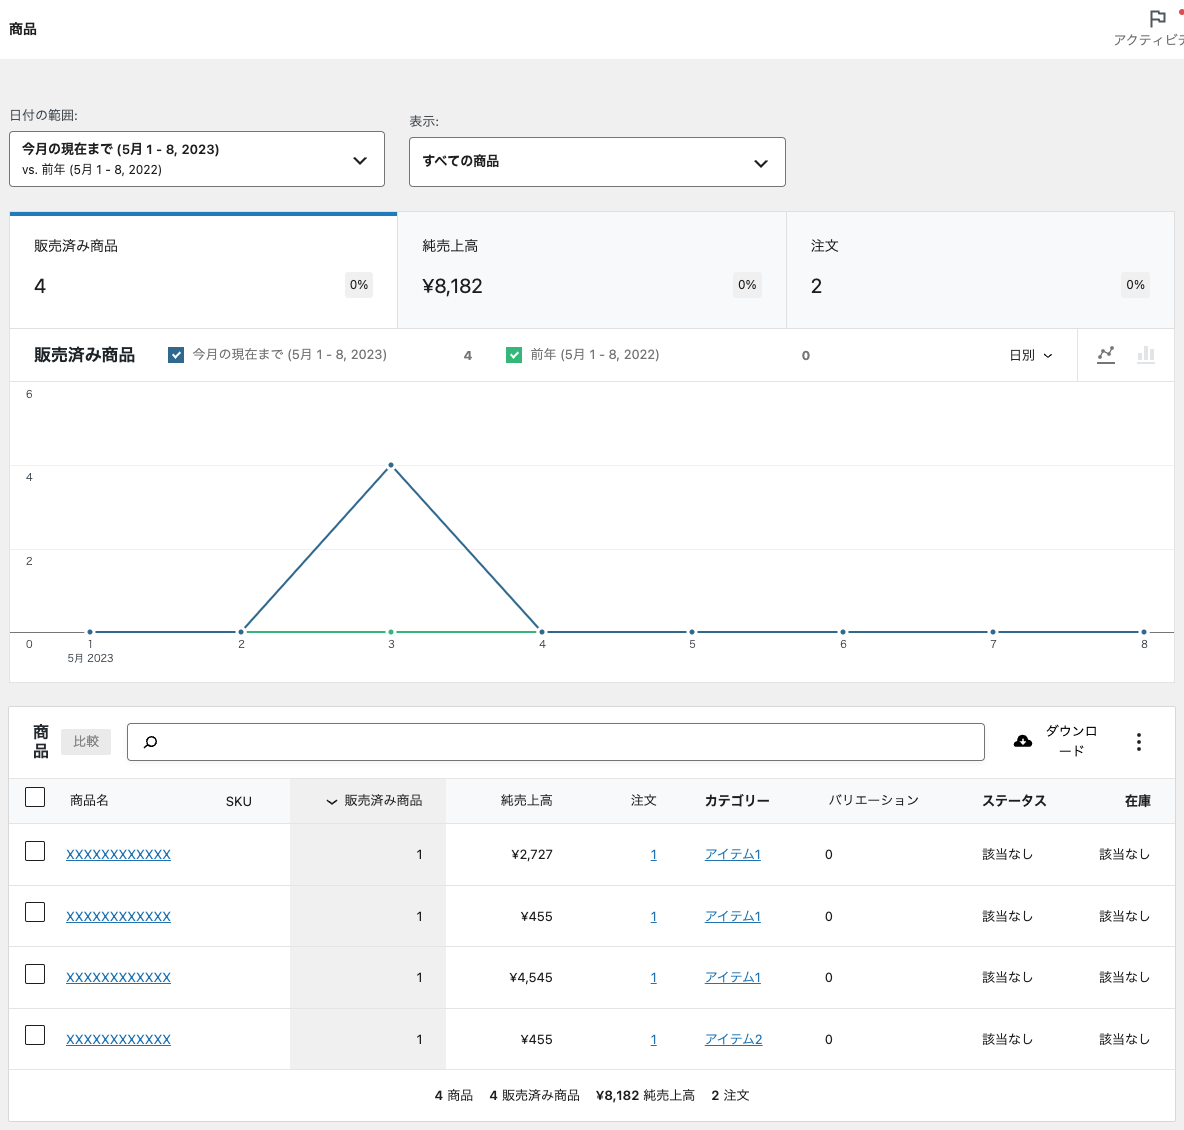Image resolution: width=1184 pixels, height=1130 pixels.
Task: Sort by 販売済み商品 column header
Action: pyautogui.click(x=374, y=801)
